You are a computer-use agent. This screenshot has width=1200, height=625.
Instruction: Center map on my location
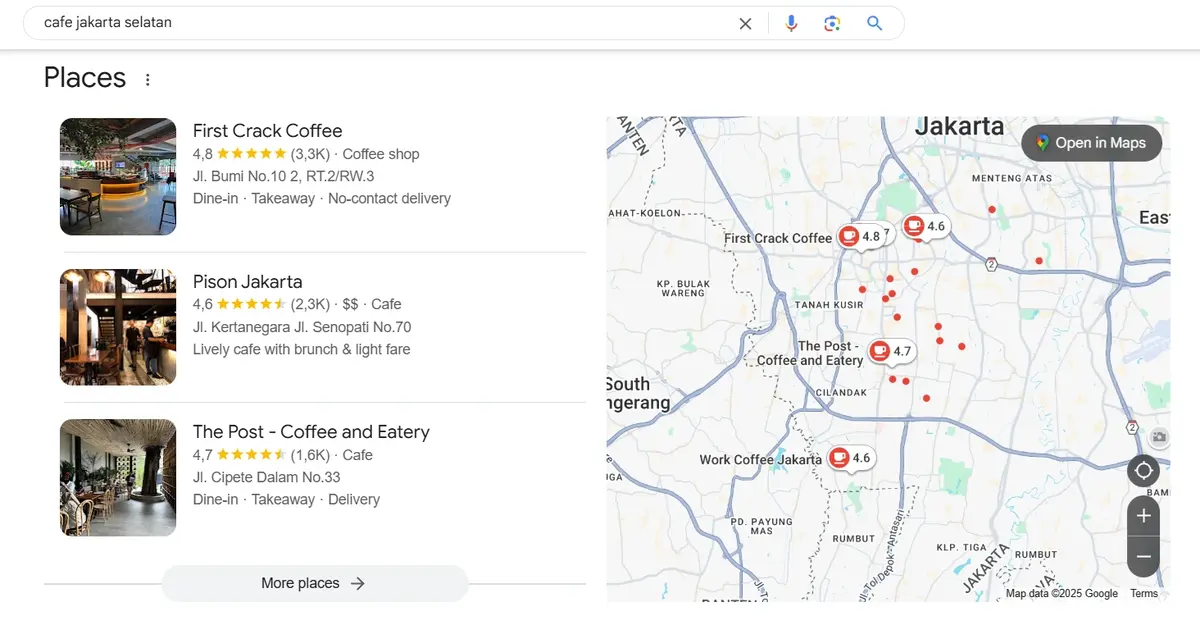click(1143, 469)
